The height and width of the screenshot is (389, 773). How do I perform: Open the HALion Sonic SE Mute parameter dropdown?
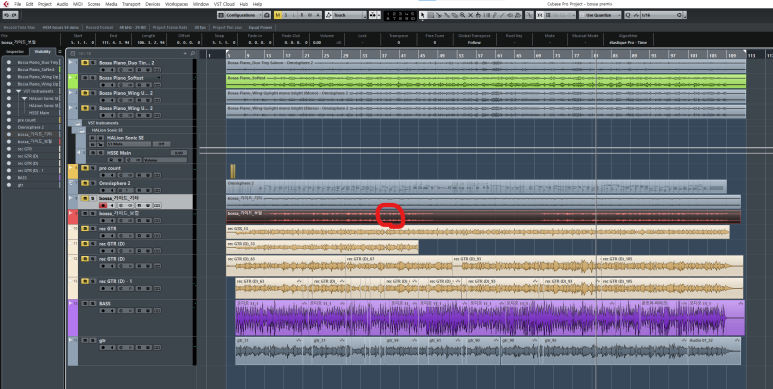click(x=129, y=144)
